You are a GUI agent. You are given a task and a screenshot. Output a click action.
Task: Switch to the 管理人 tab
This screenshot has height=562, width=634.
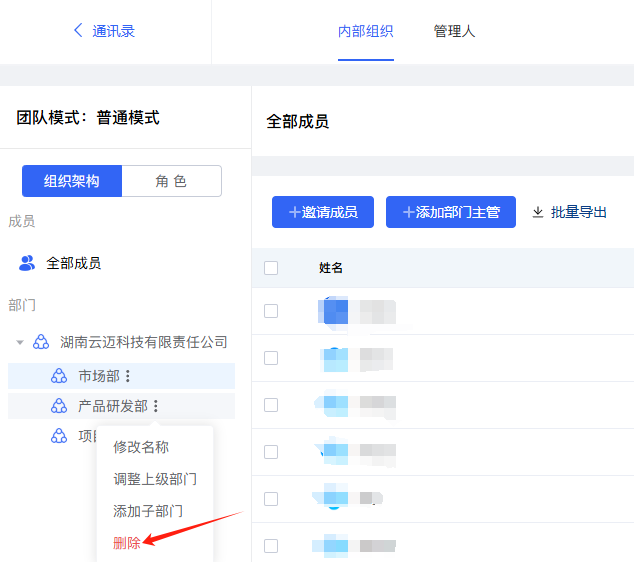click(454, 31)
